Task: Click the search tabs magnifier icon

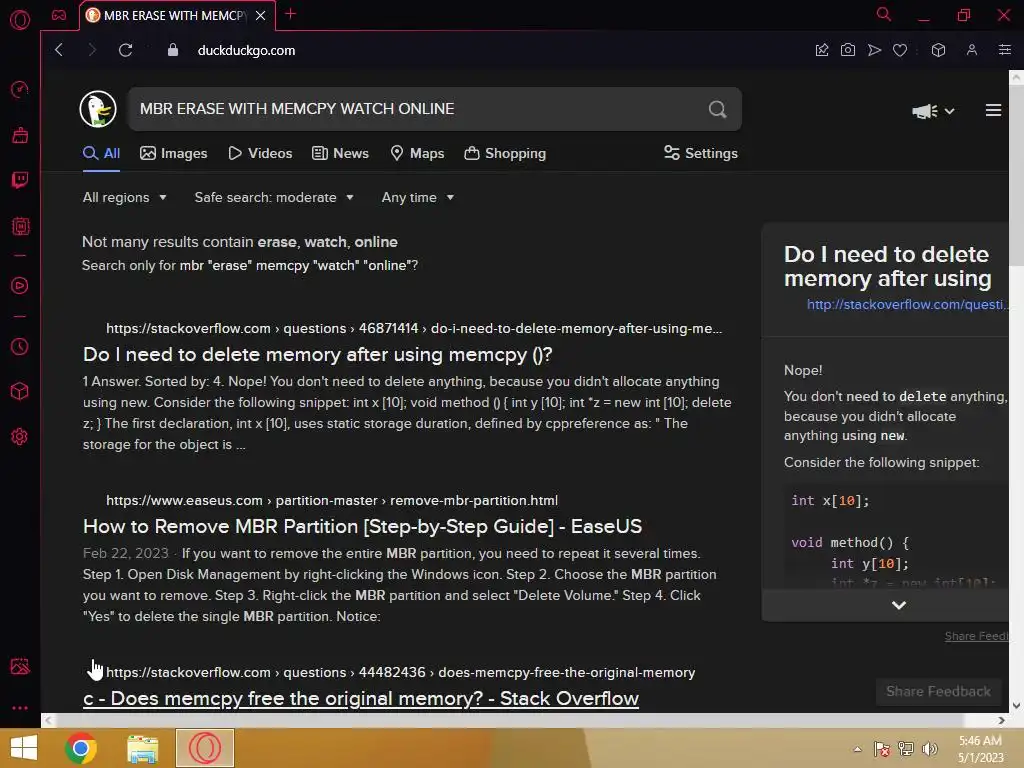Action: click(x=884, y=14)
